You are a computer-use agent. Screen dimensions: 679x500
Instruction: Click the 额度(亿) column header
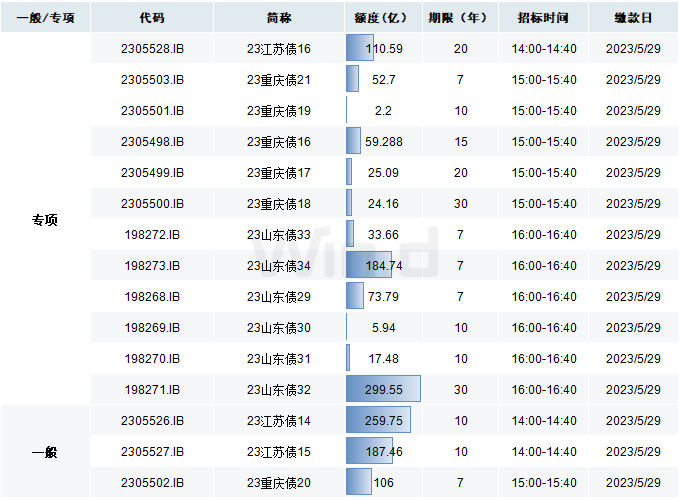383,17
